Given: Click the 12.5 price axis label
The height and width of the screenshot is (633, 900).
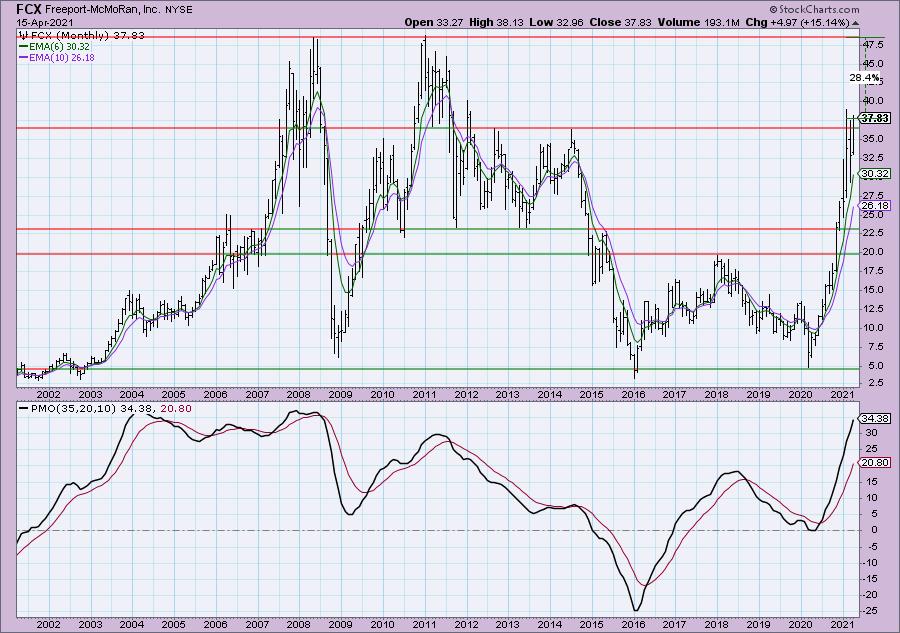Looking at the screenshot, I should (x=874, y=309).
